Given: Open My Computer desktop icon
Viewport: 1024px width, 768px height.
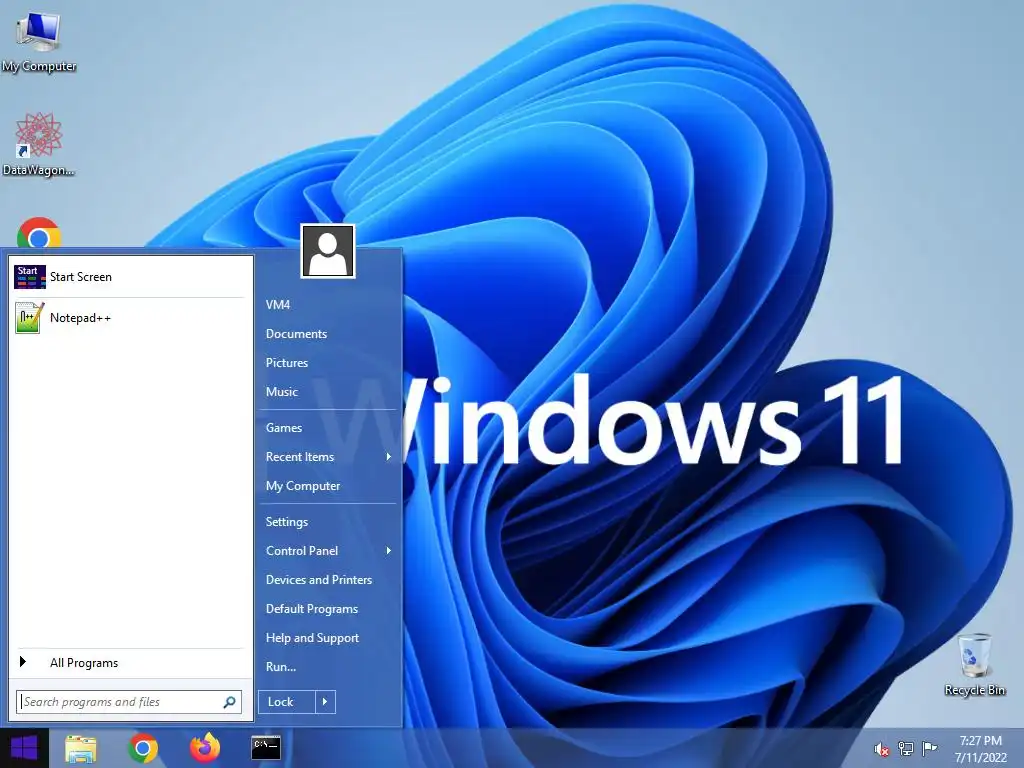Looking at the screenshot, I should point(39,40).
